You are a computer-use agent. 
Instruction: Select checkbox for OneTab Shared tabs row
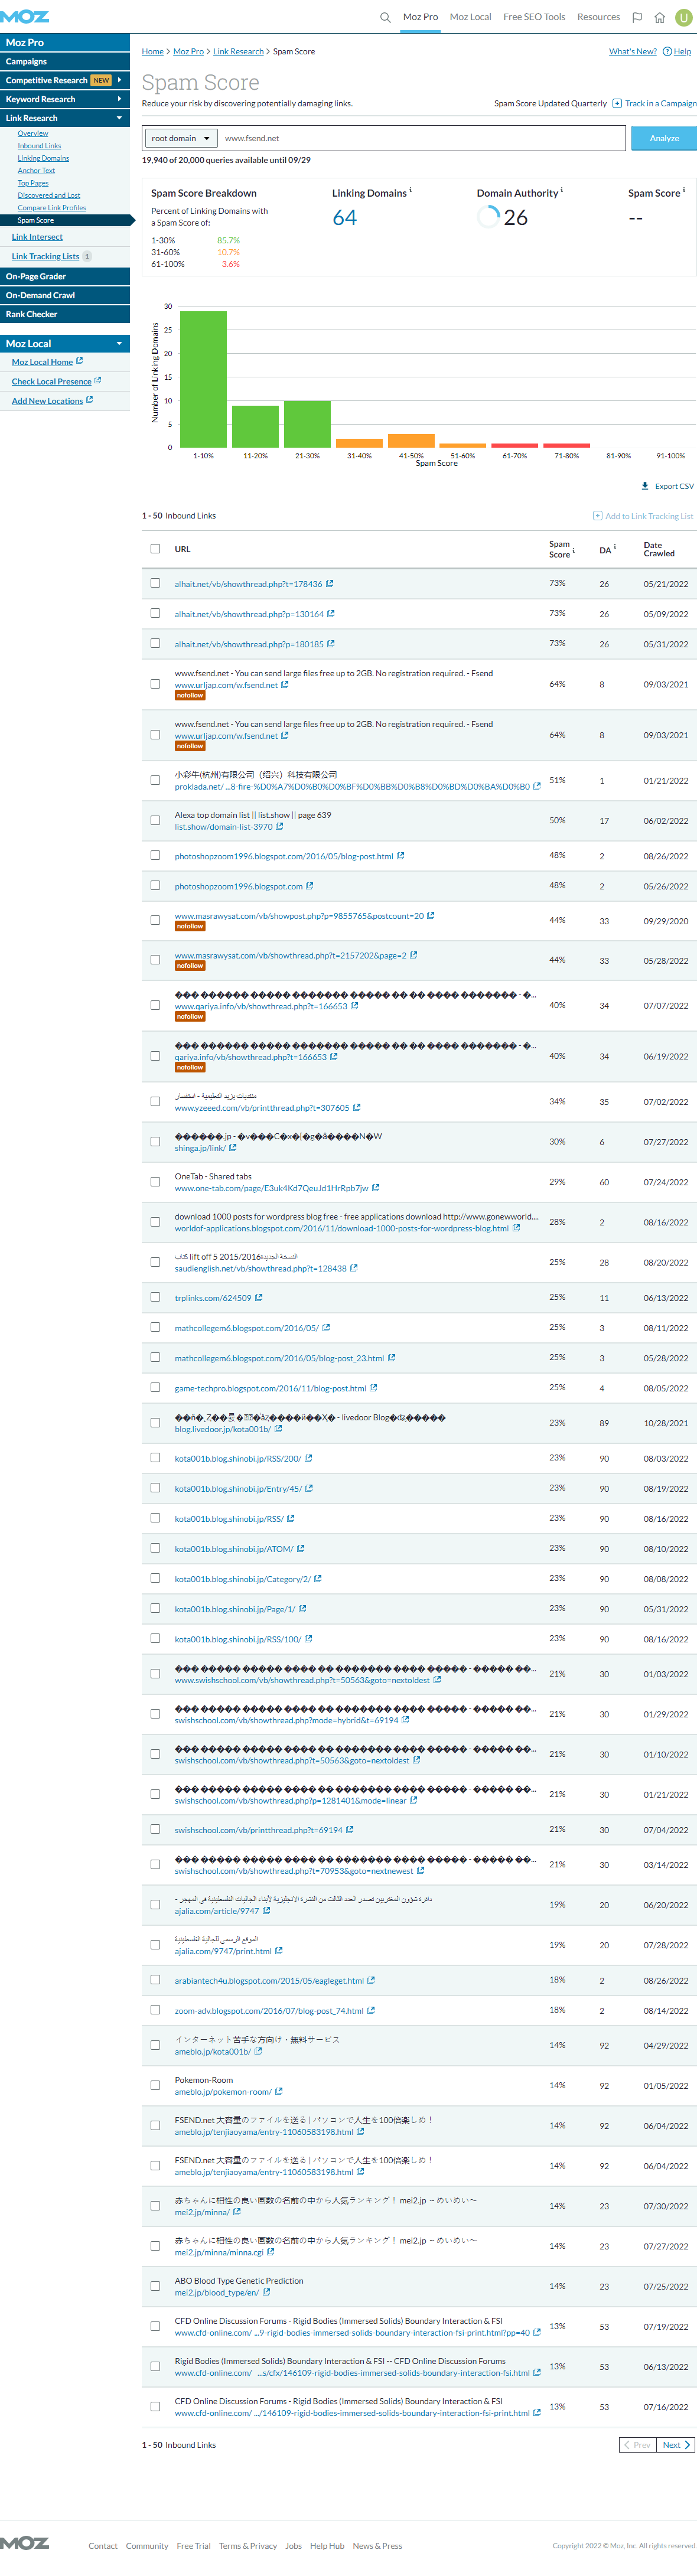pos(155,1182)
